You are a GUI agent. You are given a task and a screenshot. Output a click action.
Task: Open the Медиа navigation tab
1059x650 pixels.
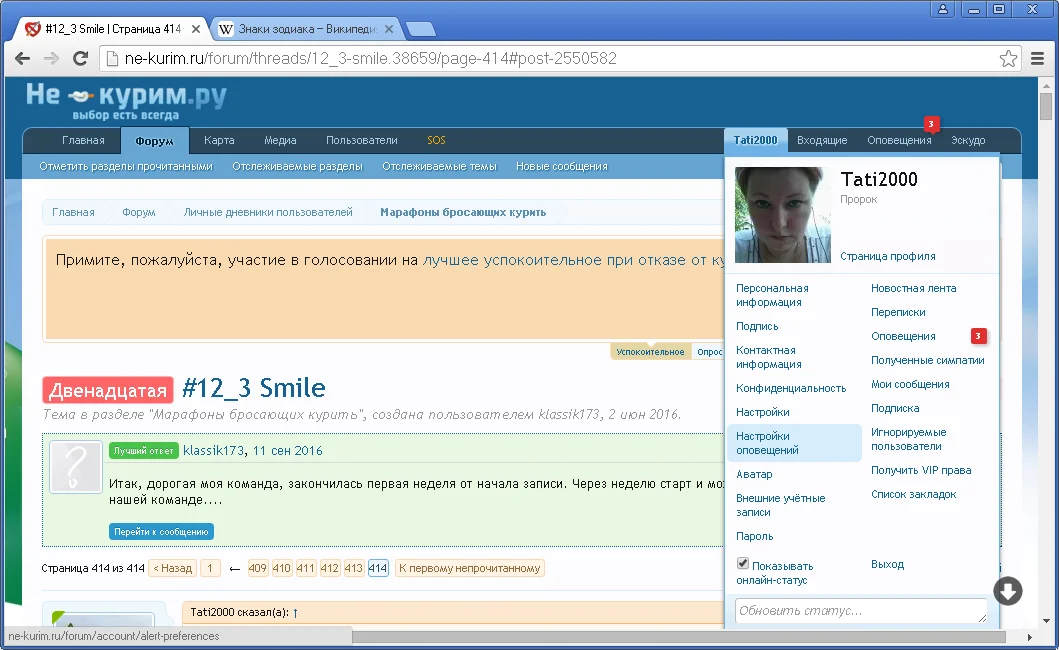click(280, 140)
